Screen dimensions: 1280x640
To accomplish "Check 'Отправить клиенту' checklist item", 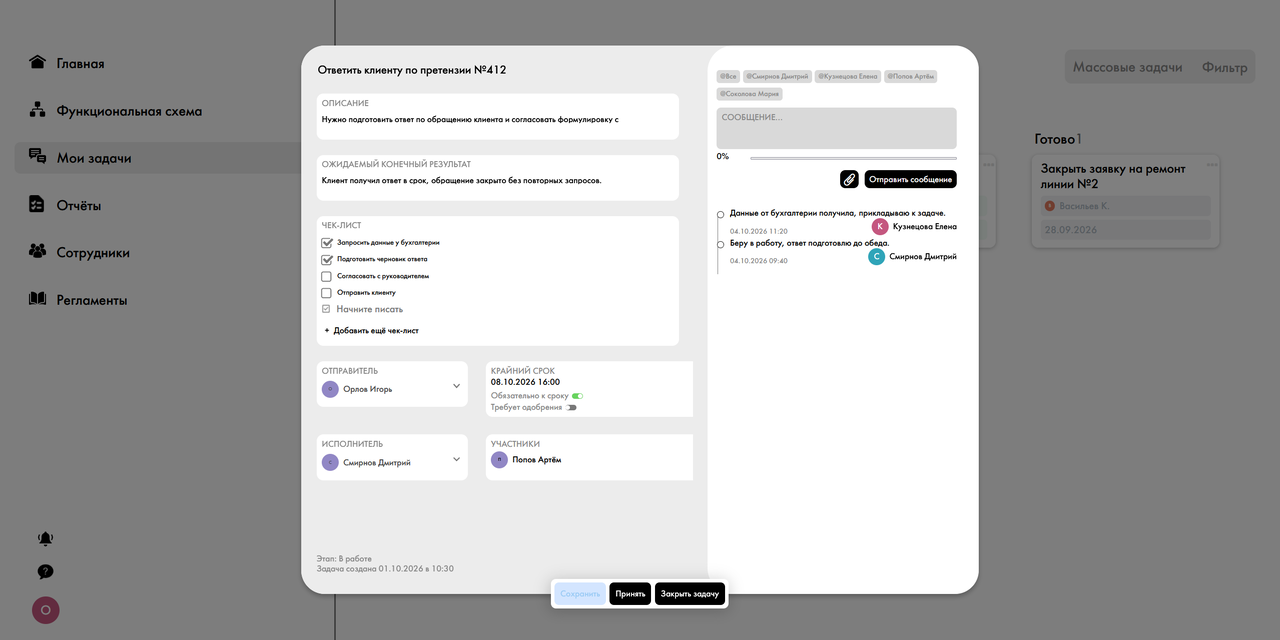I will point(327,293).
